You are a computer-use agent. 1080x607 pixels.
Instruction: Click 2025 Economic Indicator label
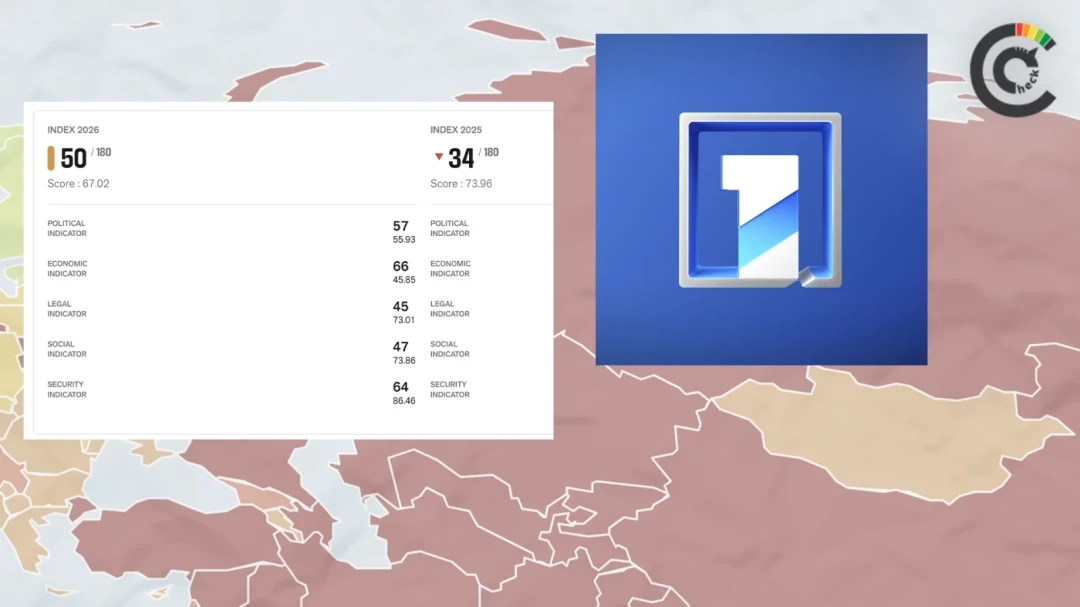(x=450, y=269)
